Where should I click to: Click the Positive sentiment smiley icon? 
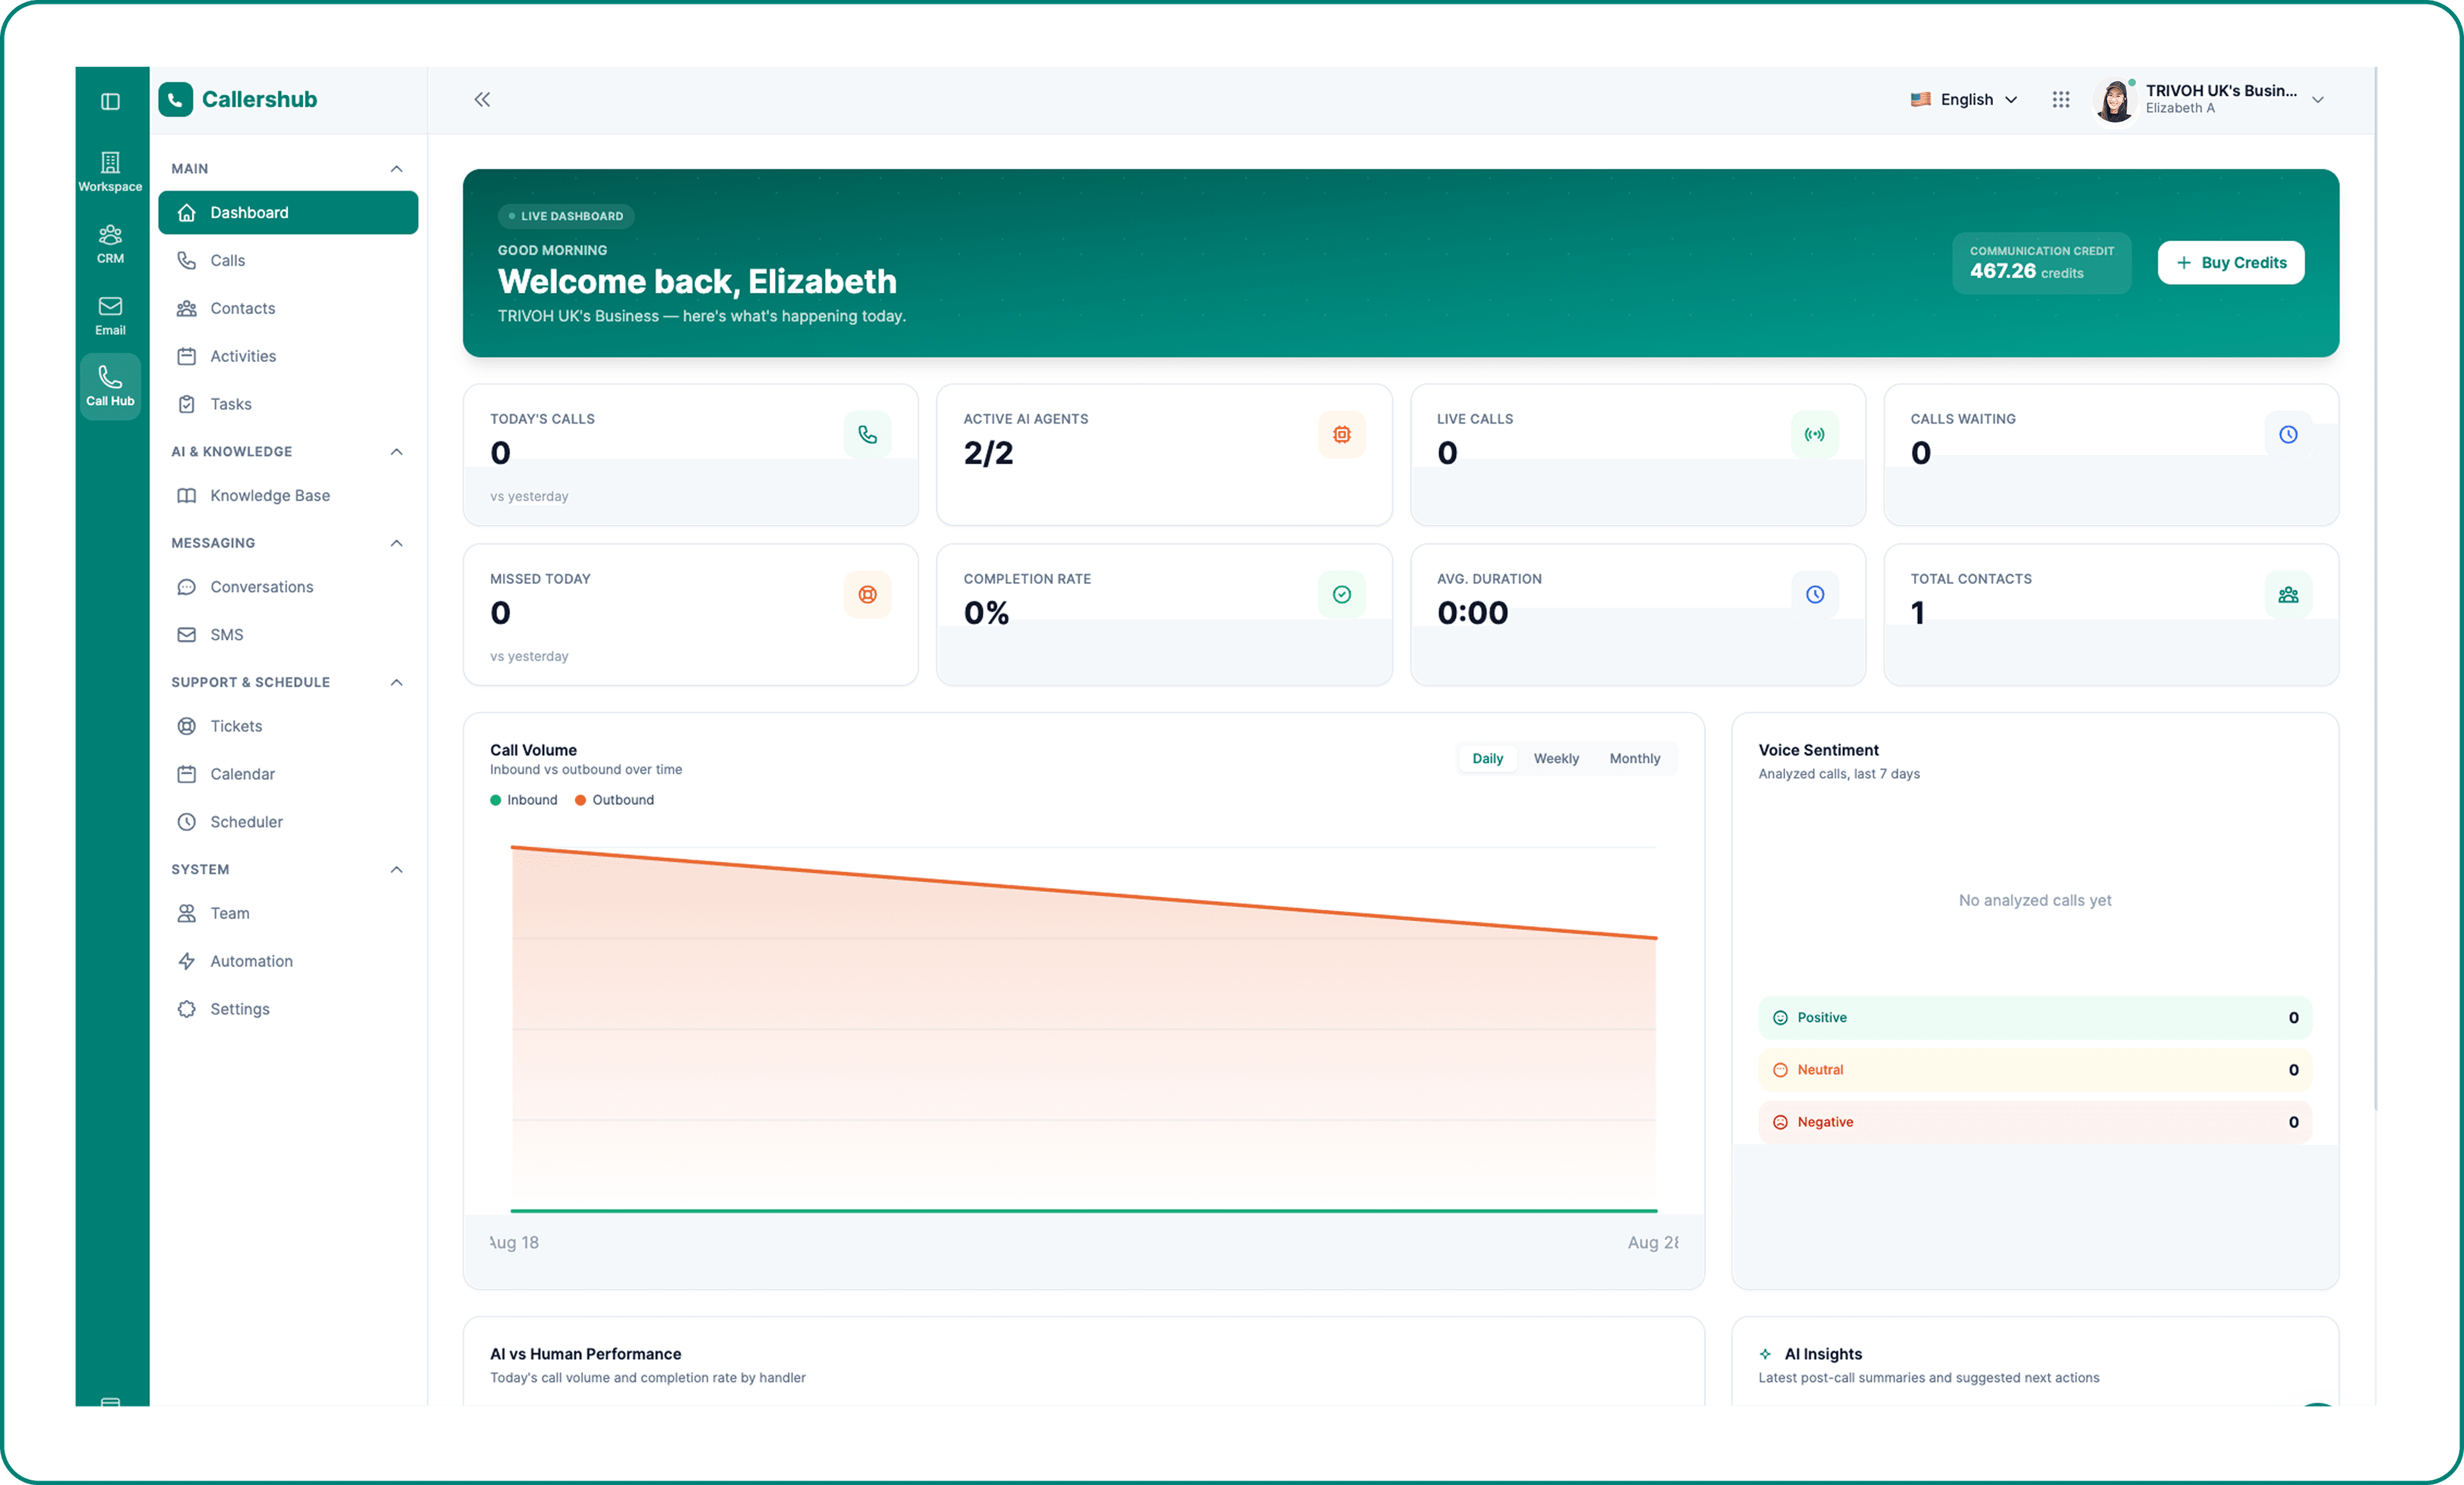click(x=1780, y=1017)
